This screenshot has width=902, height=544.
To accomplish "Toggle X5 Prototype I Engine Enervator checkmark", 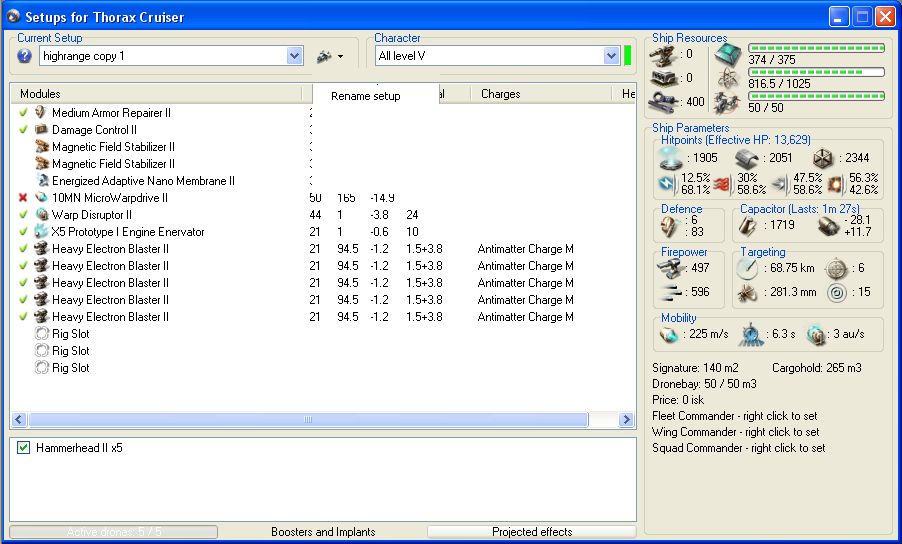I will point(23,232).
